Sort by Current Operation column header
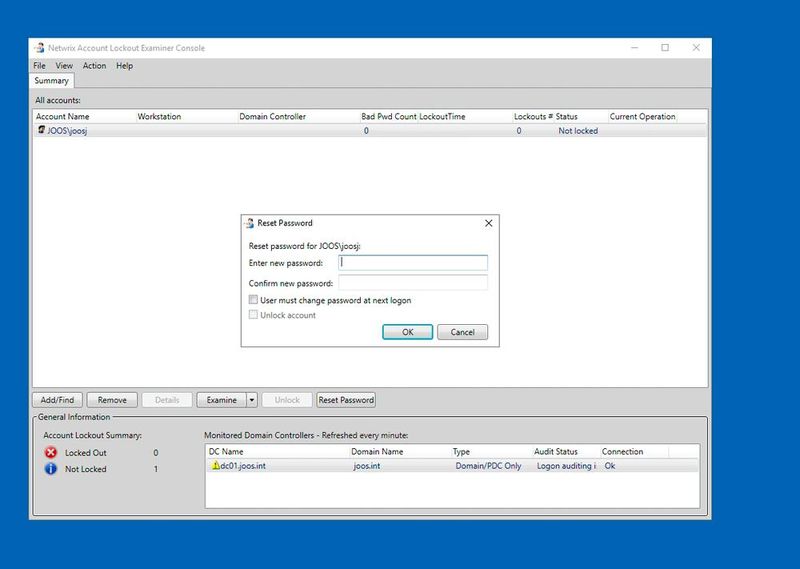The width and height of the screenshot is (800, 569). point(642,116)
